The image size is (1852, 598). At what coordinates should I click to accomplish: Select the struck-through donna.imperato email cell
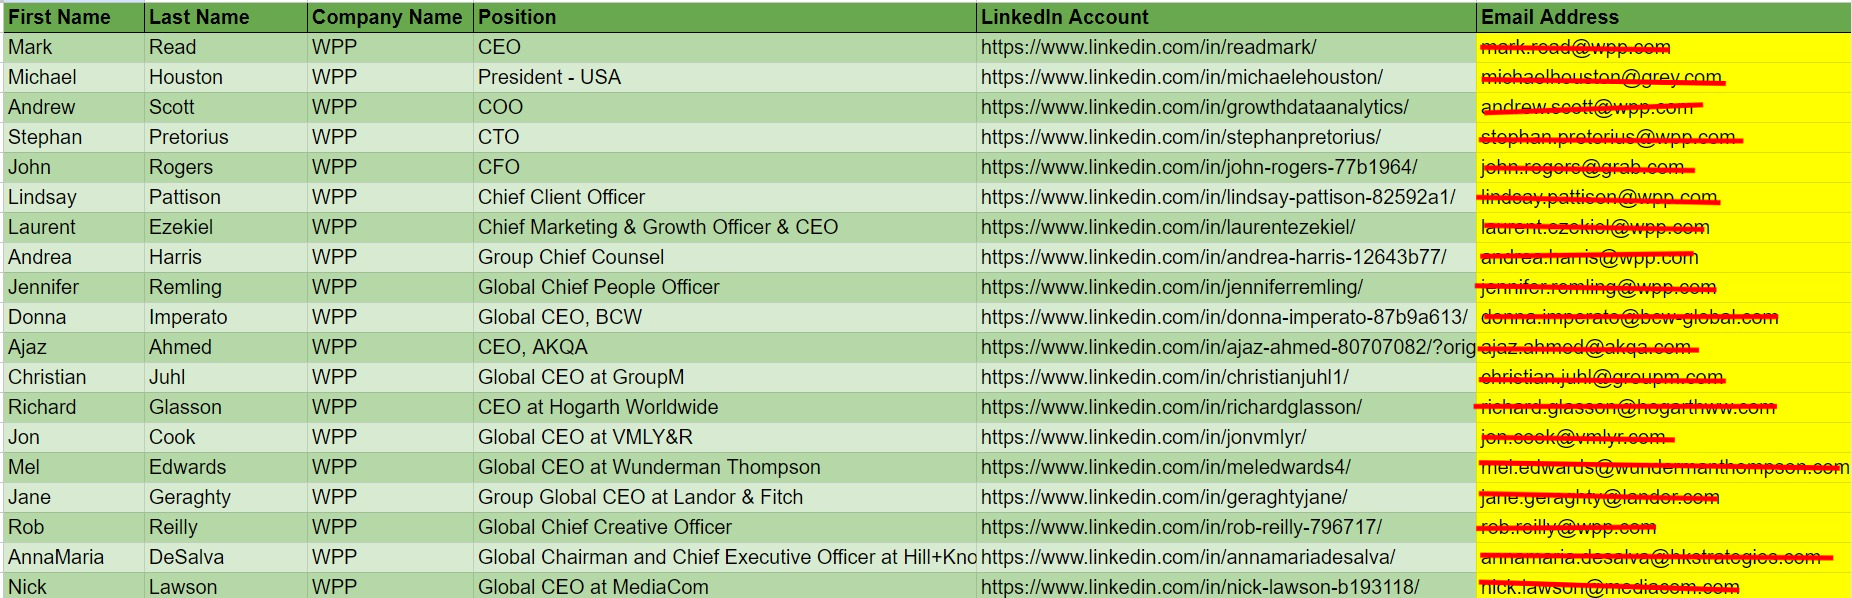(x=1629, y=317)
